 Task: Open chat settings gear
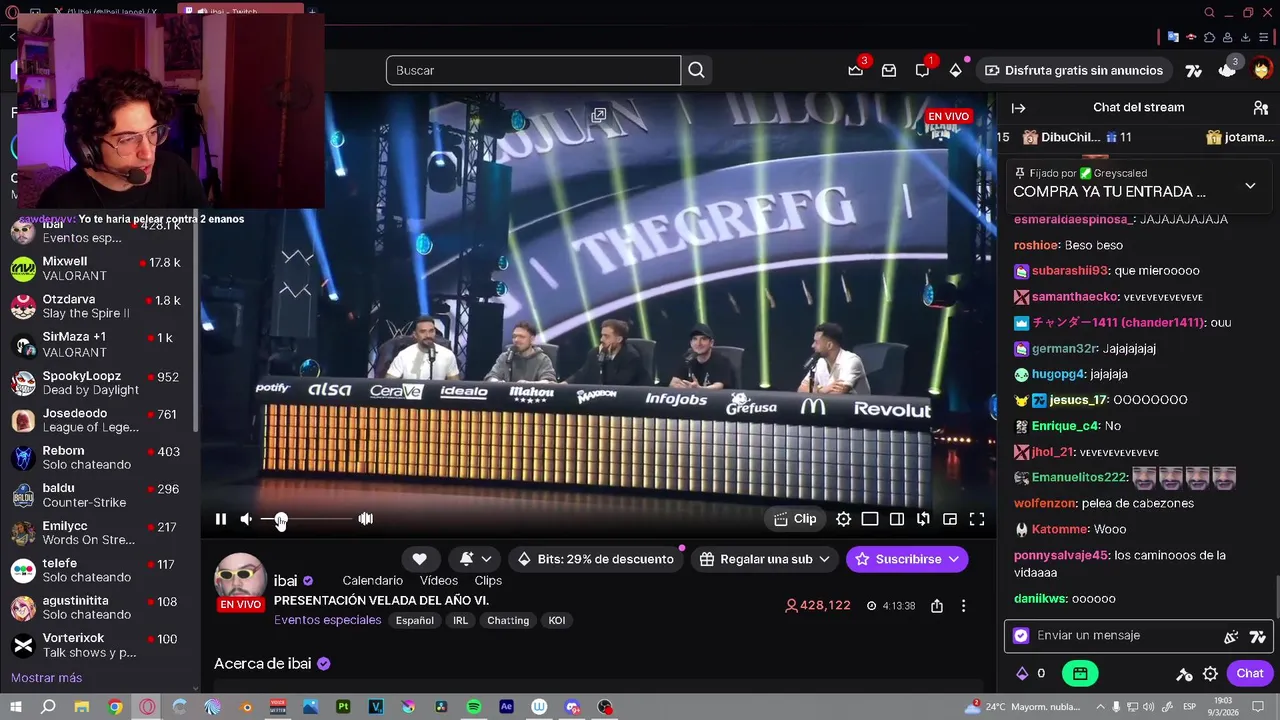[x=1210, y=674]
